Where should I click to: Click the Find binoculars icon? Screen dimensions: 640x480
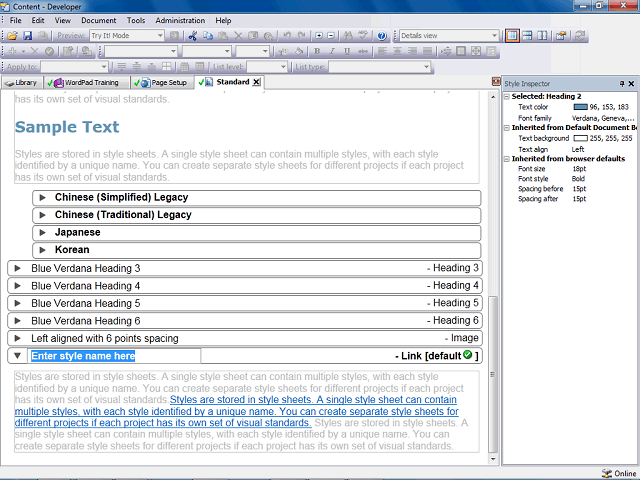[x=348, y=36]
